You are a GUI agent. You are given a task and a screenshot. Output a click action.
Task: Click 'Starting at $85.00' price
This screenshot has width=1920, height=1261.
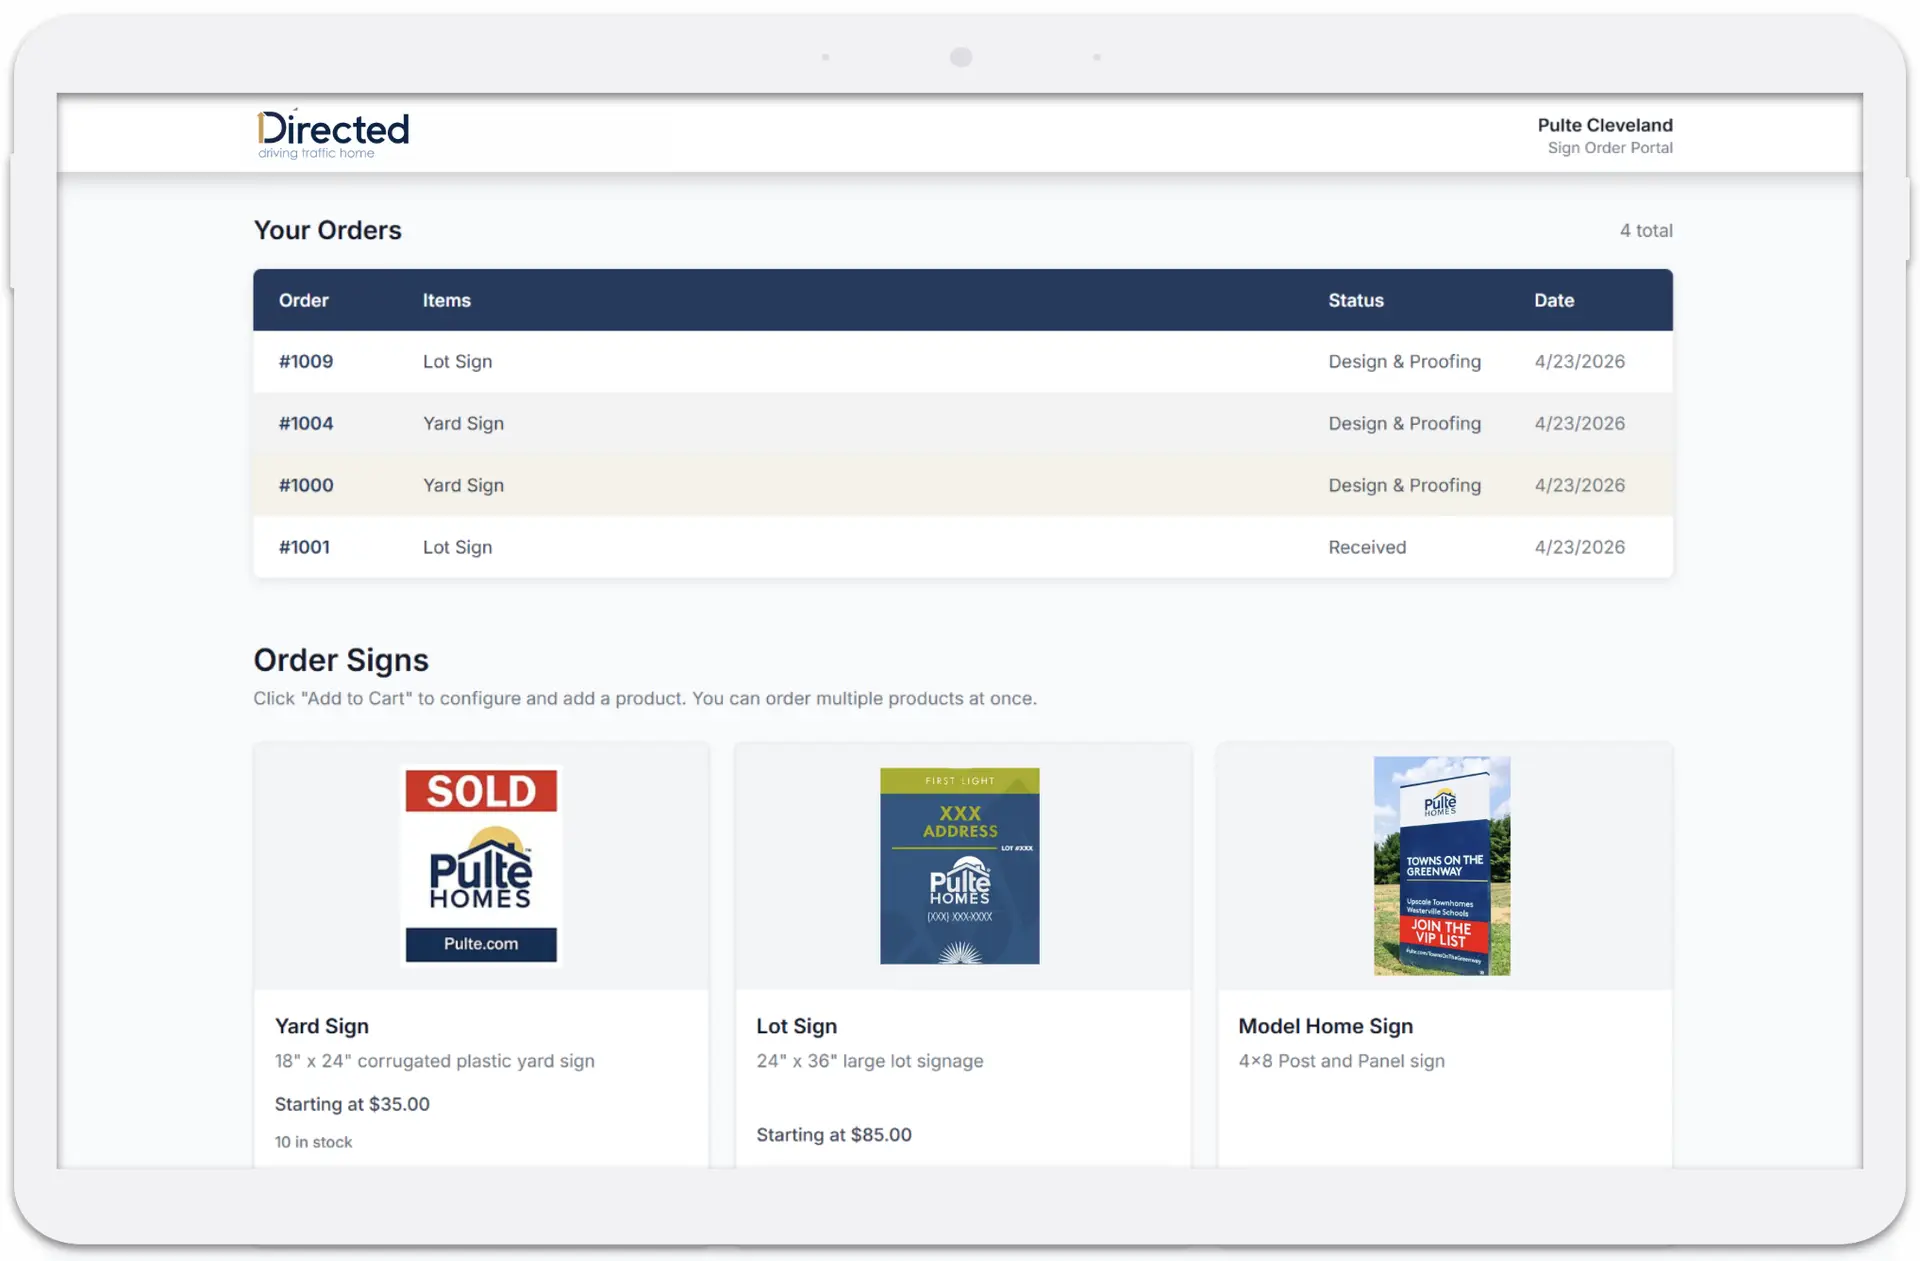coord(833,1135)
